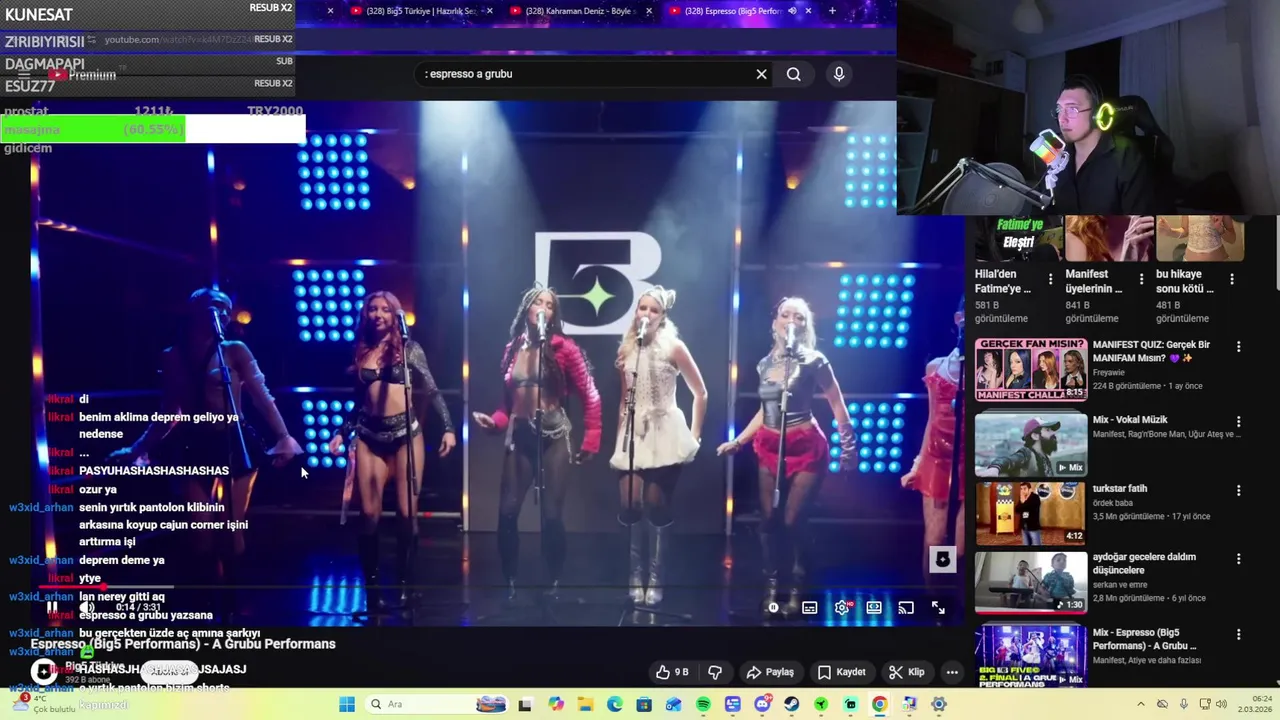Image resolution: width=1280 pixels, height=720 pixels.
Task: Turn on subtitles in player
Action: click(810, 607)
